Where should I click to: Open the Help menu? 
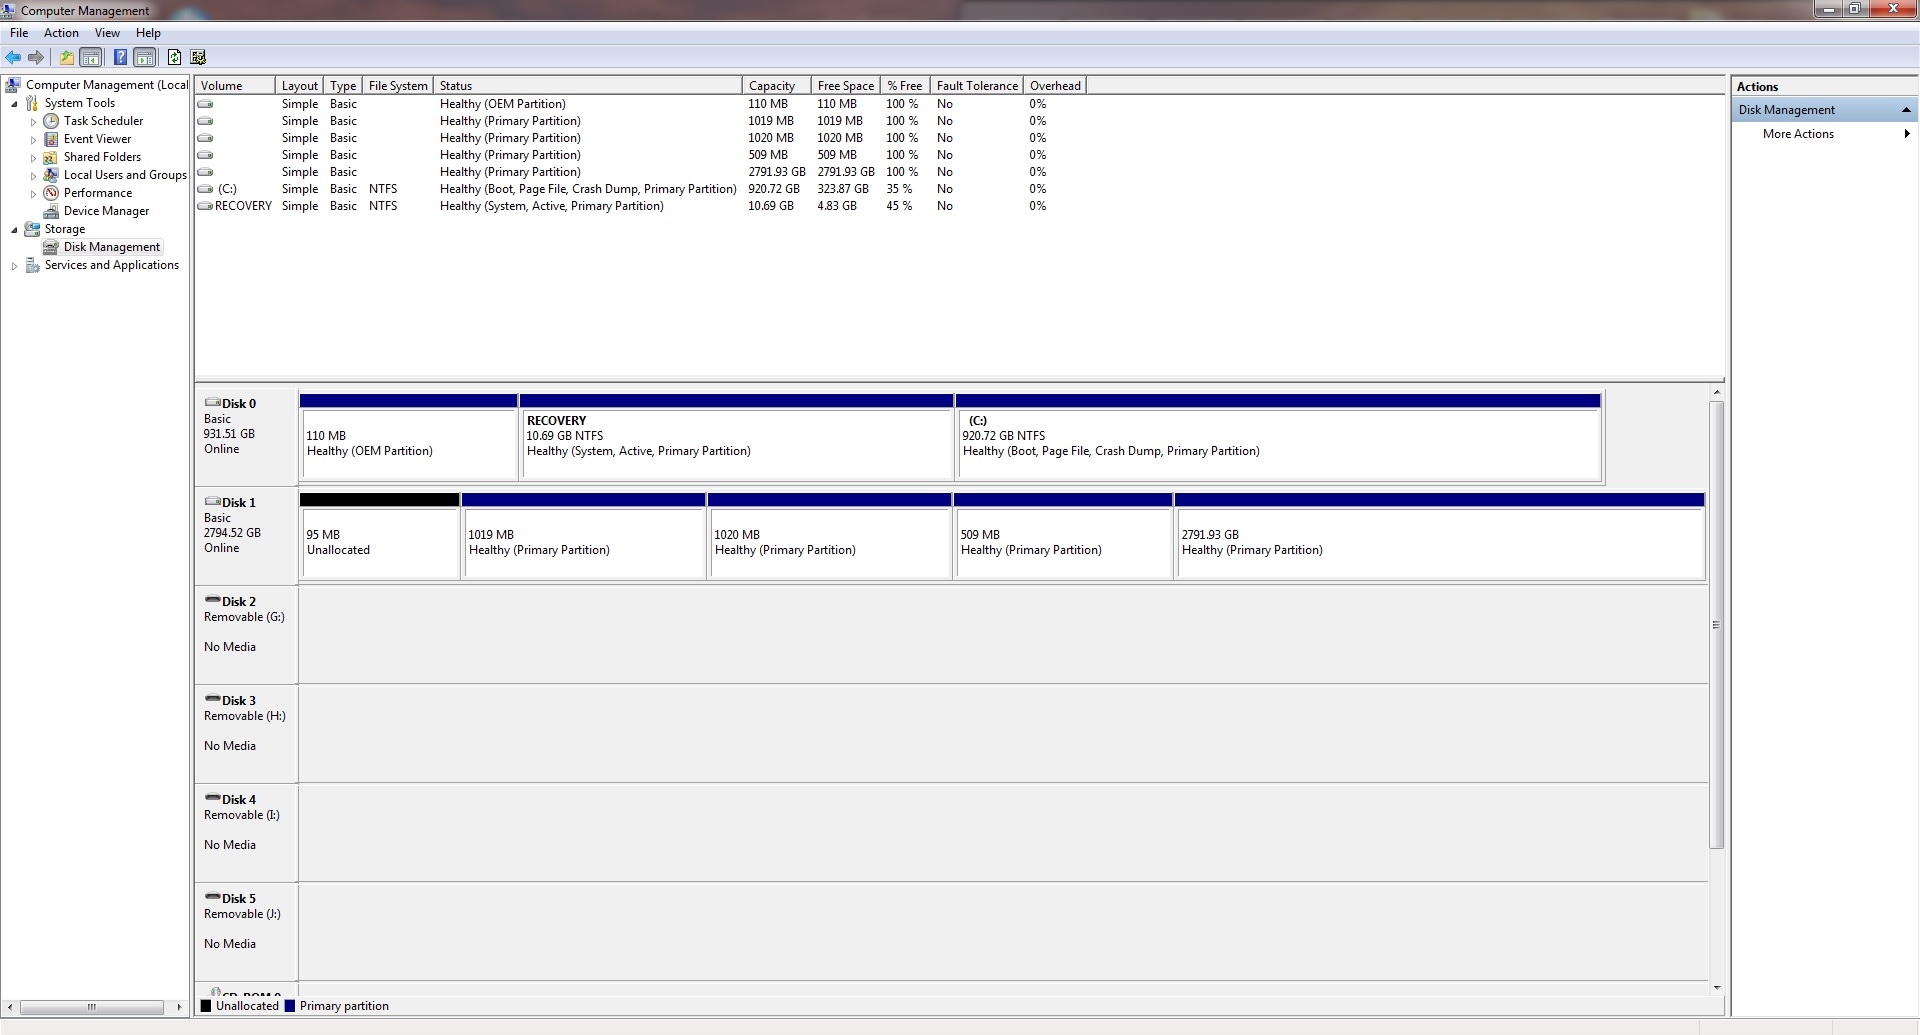point(148,33)
